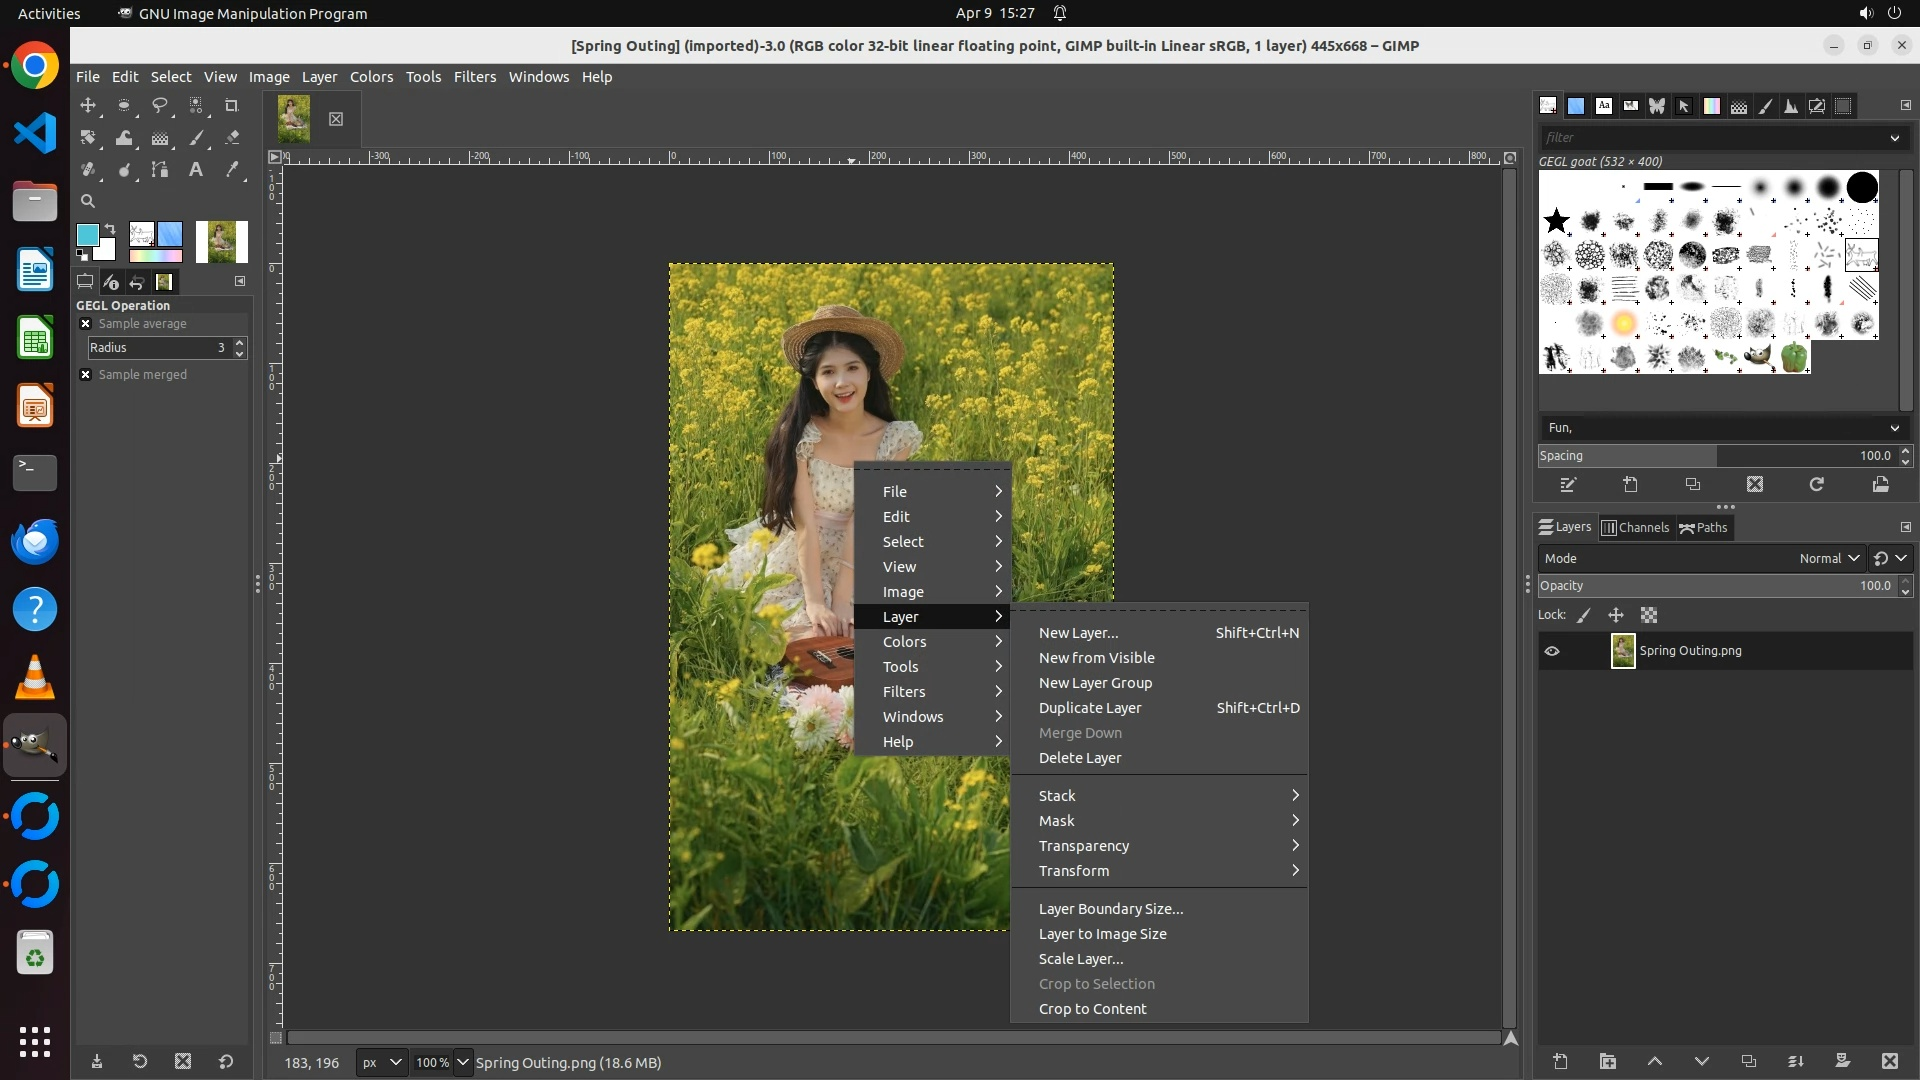Click Scale Layer... menu entry
Image resolution: width=1920 pixels, height=1080 pixels.
pyautogui.click(x=1080, y=959)
